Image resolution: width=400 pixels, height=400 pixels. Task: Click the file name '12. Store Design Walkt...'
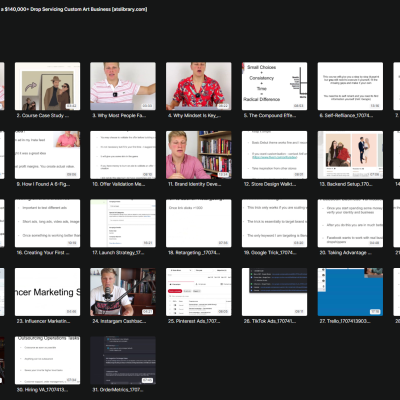270,184
